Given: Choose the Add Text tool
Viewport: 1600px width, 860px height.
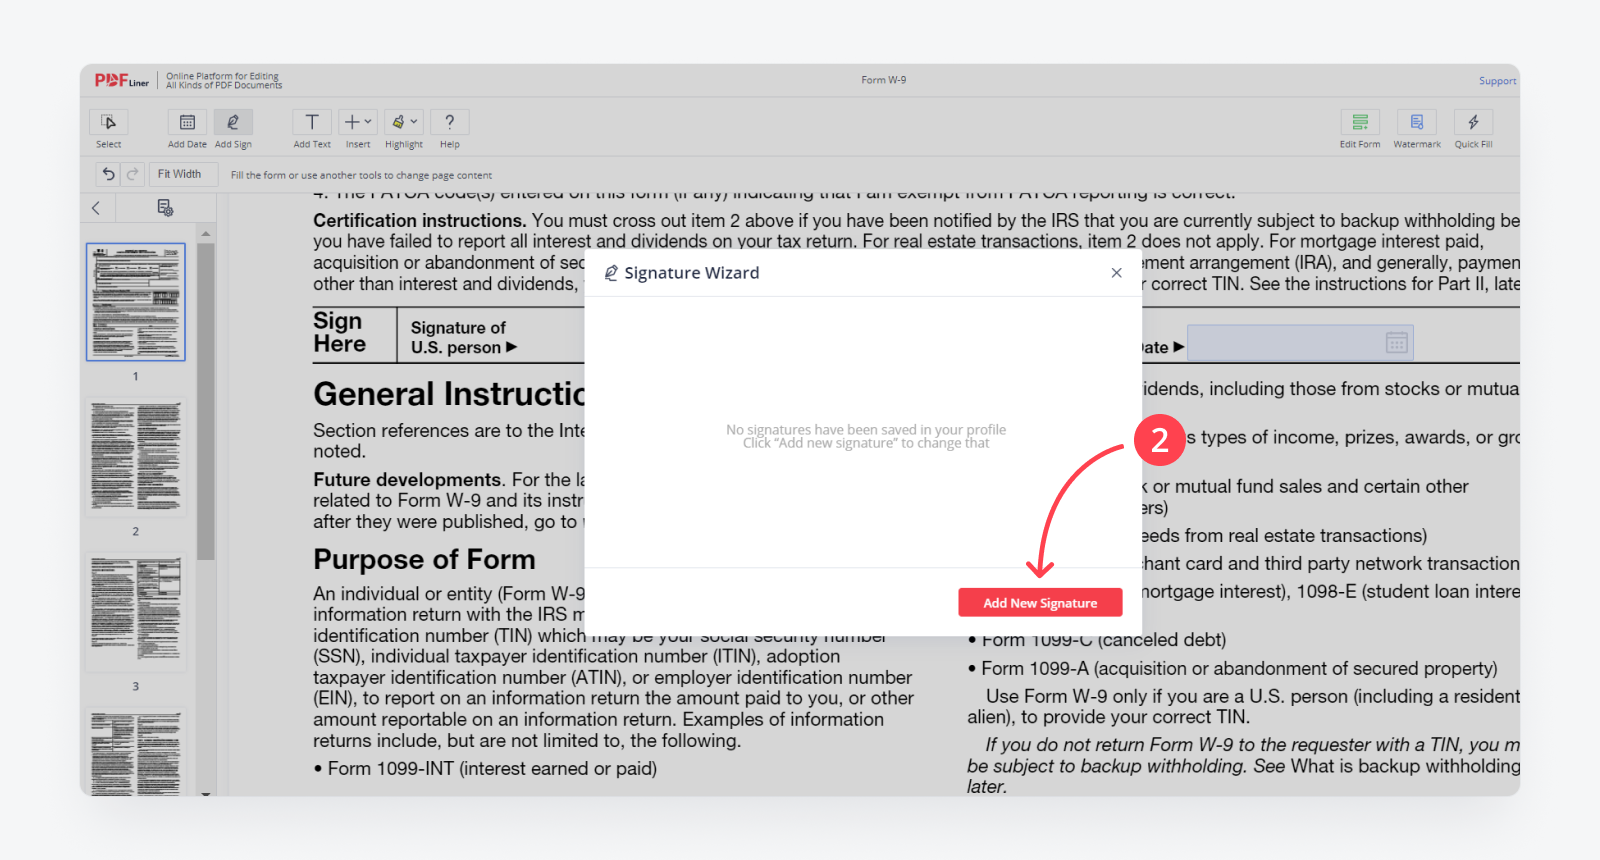Looking at the screenshot, I should tap(312, 122).
